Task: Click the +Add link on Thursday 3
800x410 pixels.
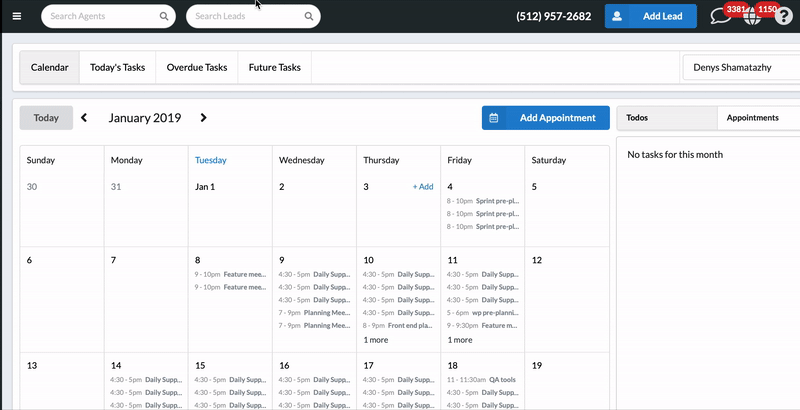Action: [423, 187]
